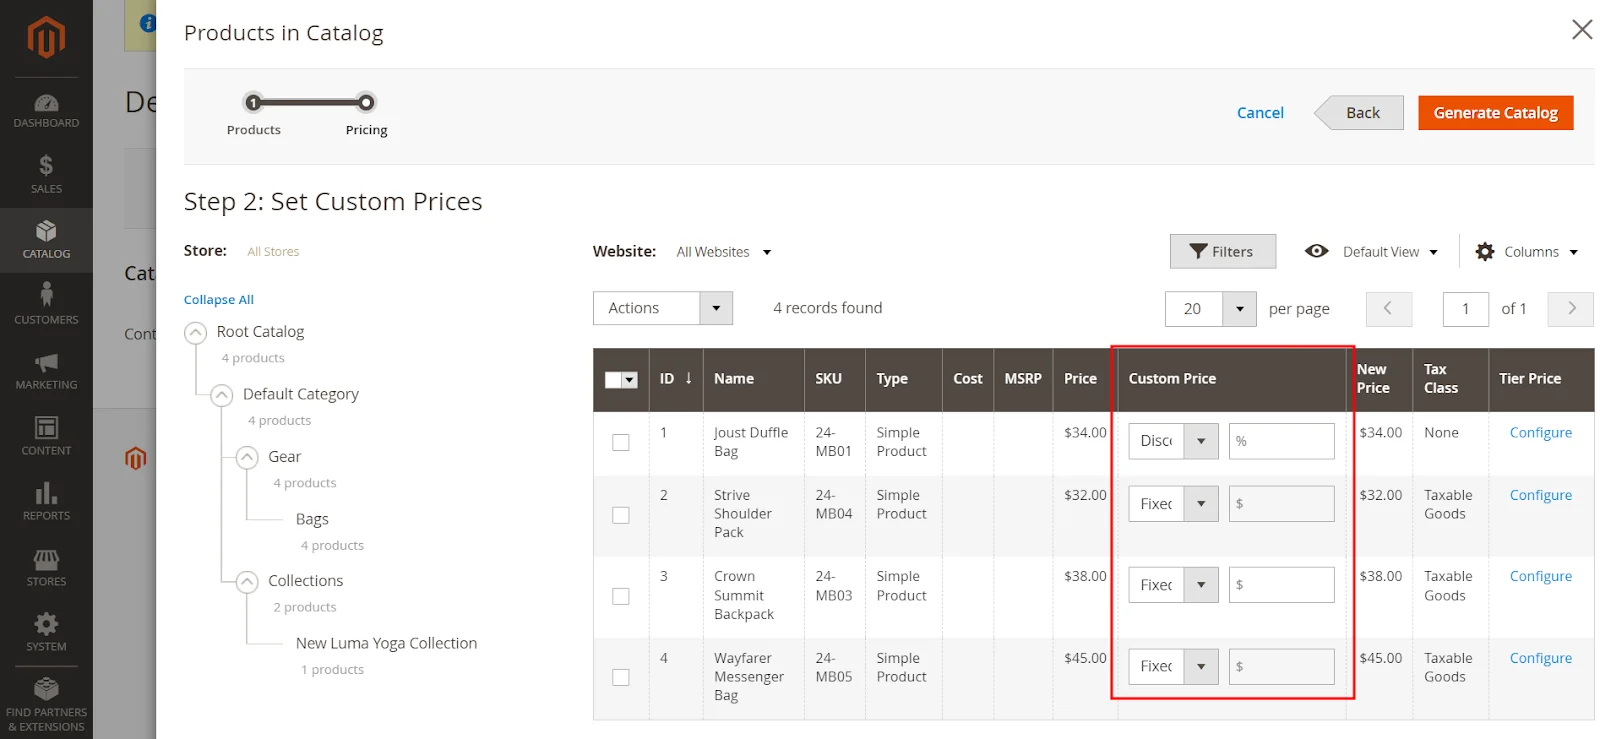Click Configure for Joust Duffle Bag
Viewport: 1600px width, 739px height.
(x=1540, y=433)
